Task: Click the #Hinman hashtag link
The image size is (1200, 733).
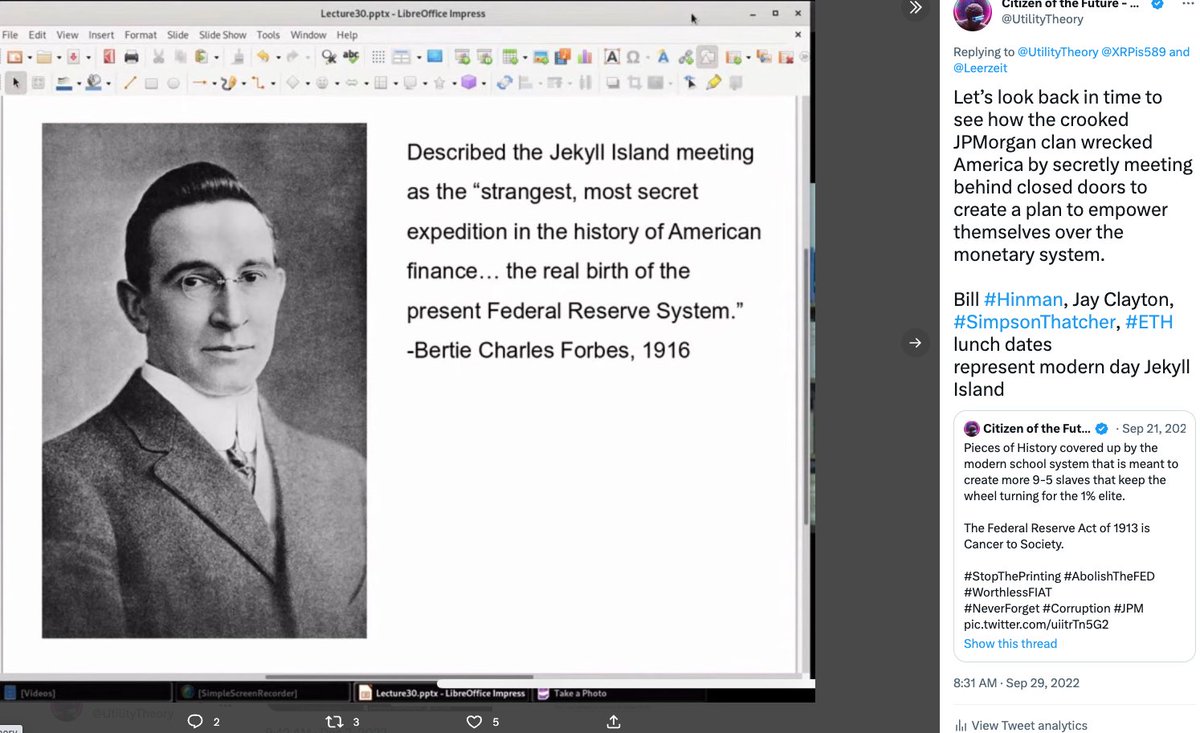Action: [1022, 299]
